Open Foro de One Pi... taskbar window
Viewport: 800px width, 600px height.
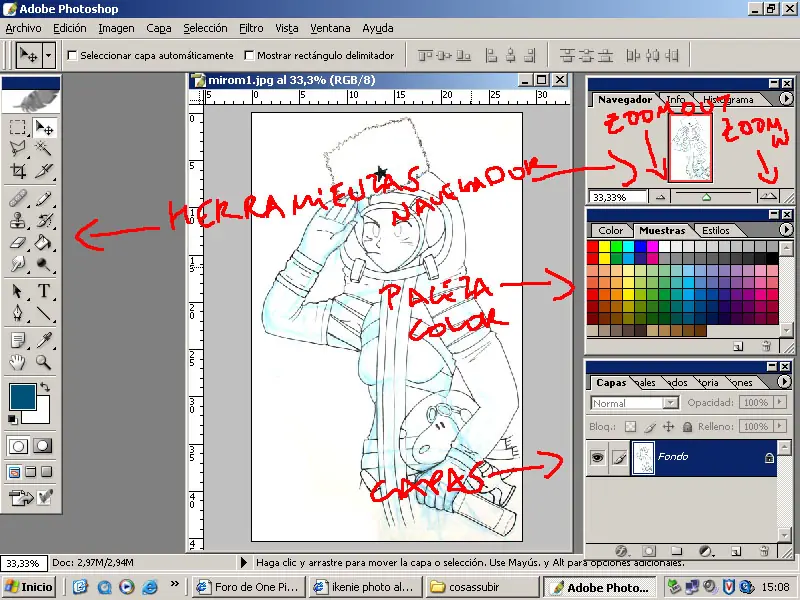click(x=249, y=587)
